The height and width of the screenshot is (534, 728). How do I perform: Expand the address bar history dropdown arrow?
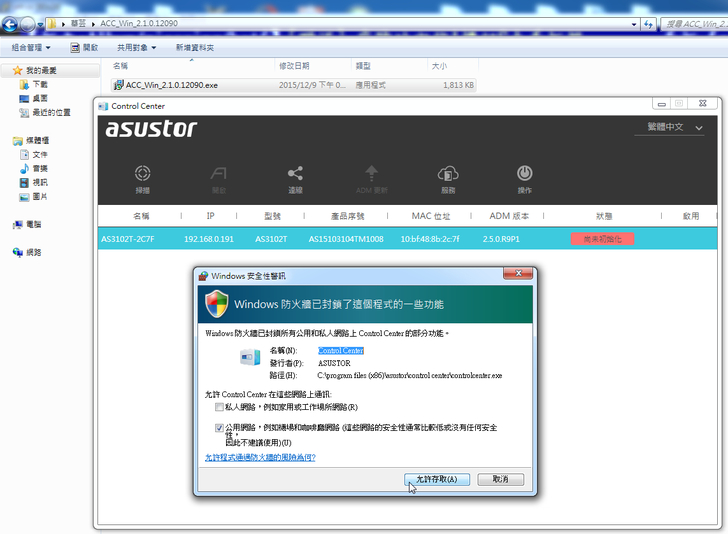634,24
